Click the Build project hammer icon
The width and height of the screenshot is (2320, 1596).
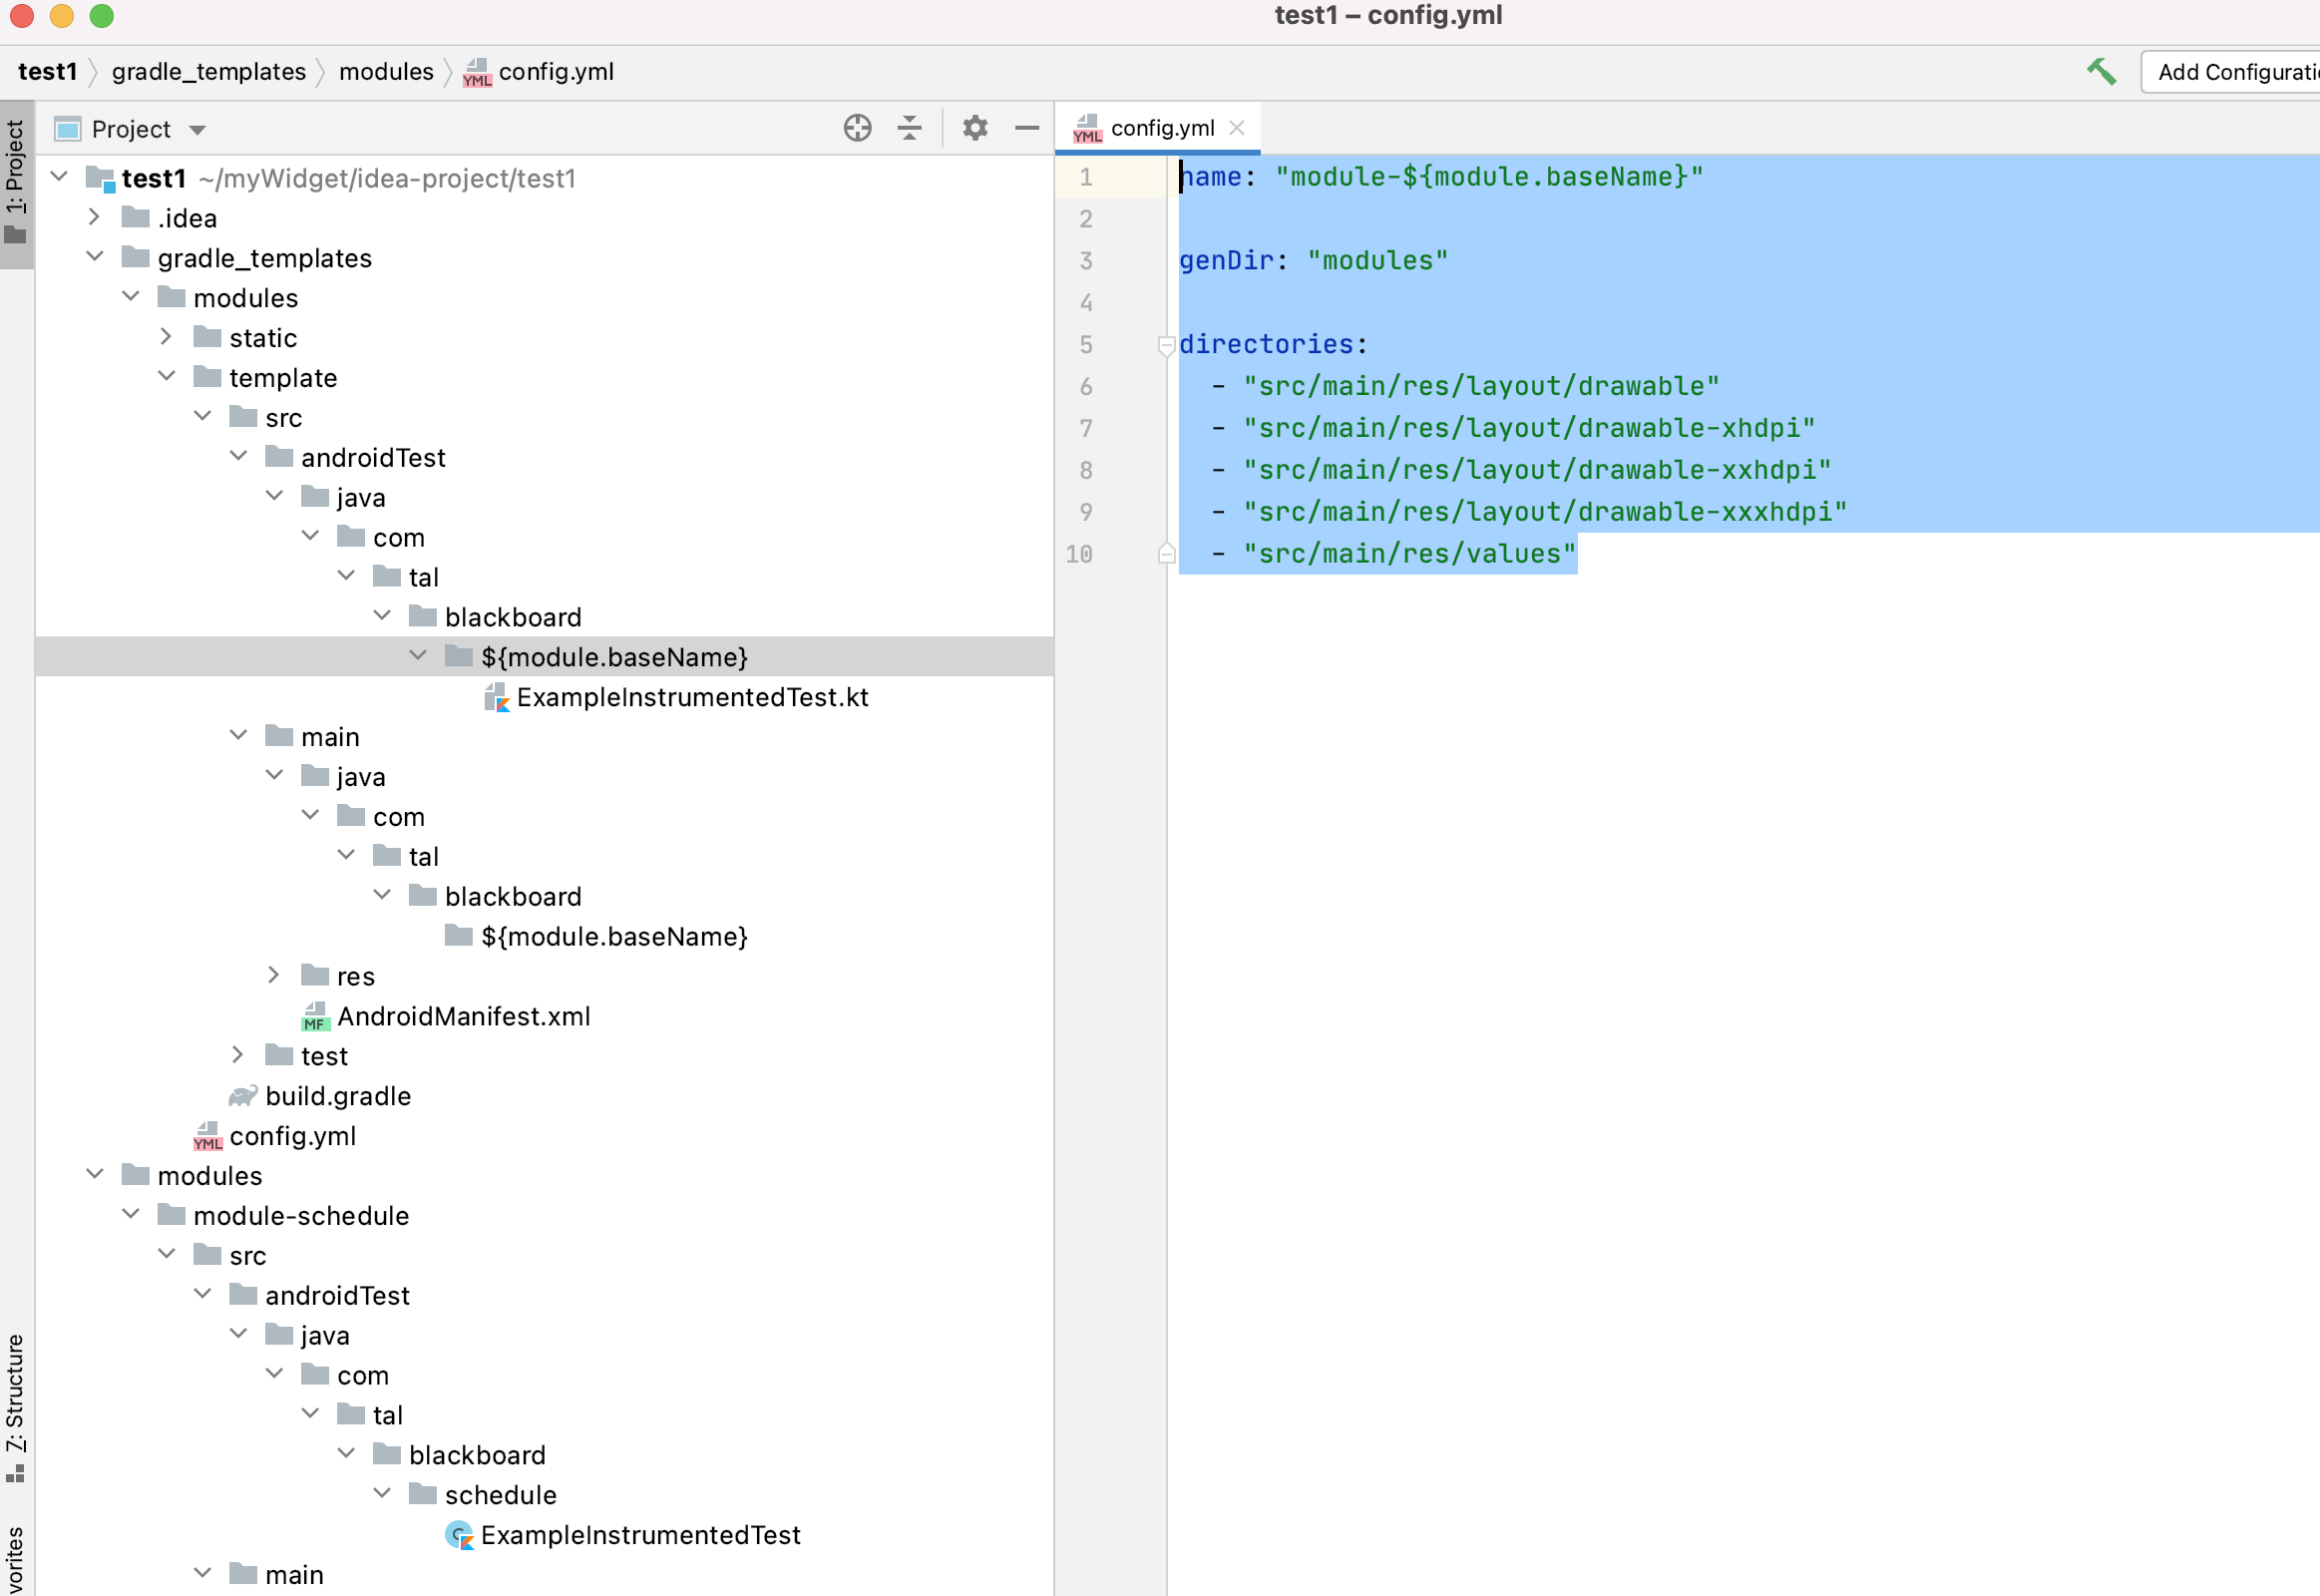[2101, 71]
